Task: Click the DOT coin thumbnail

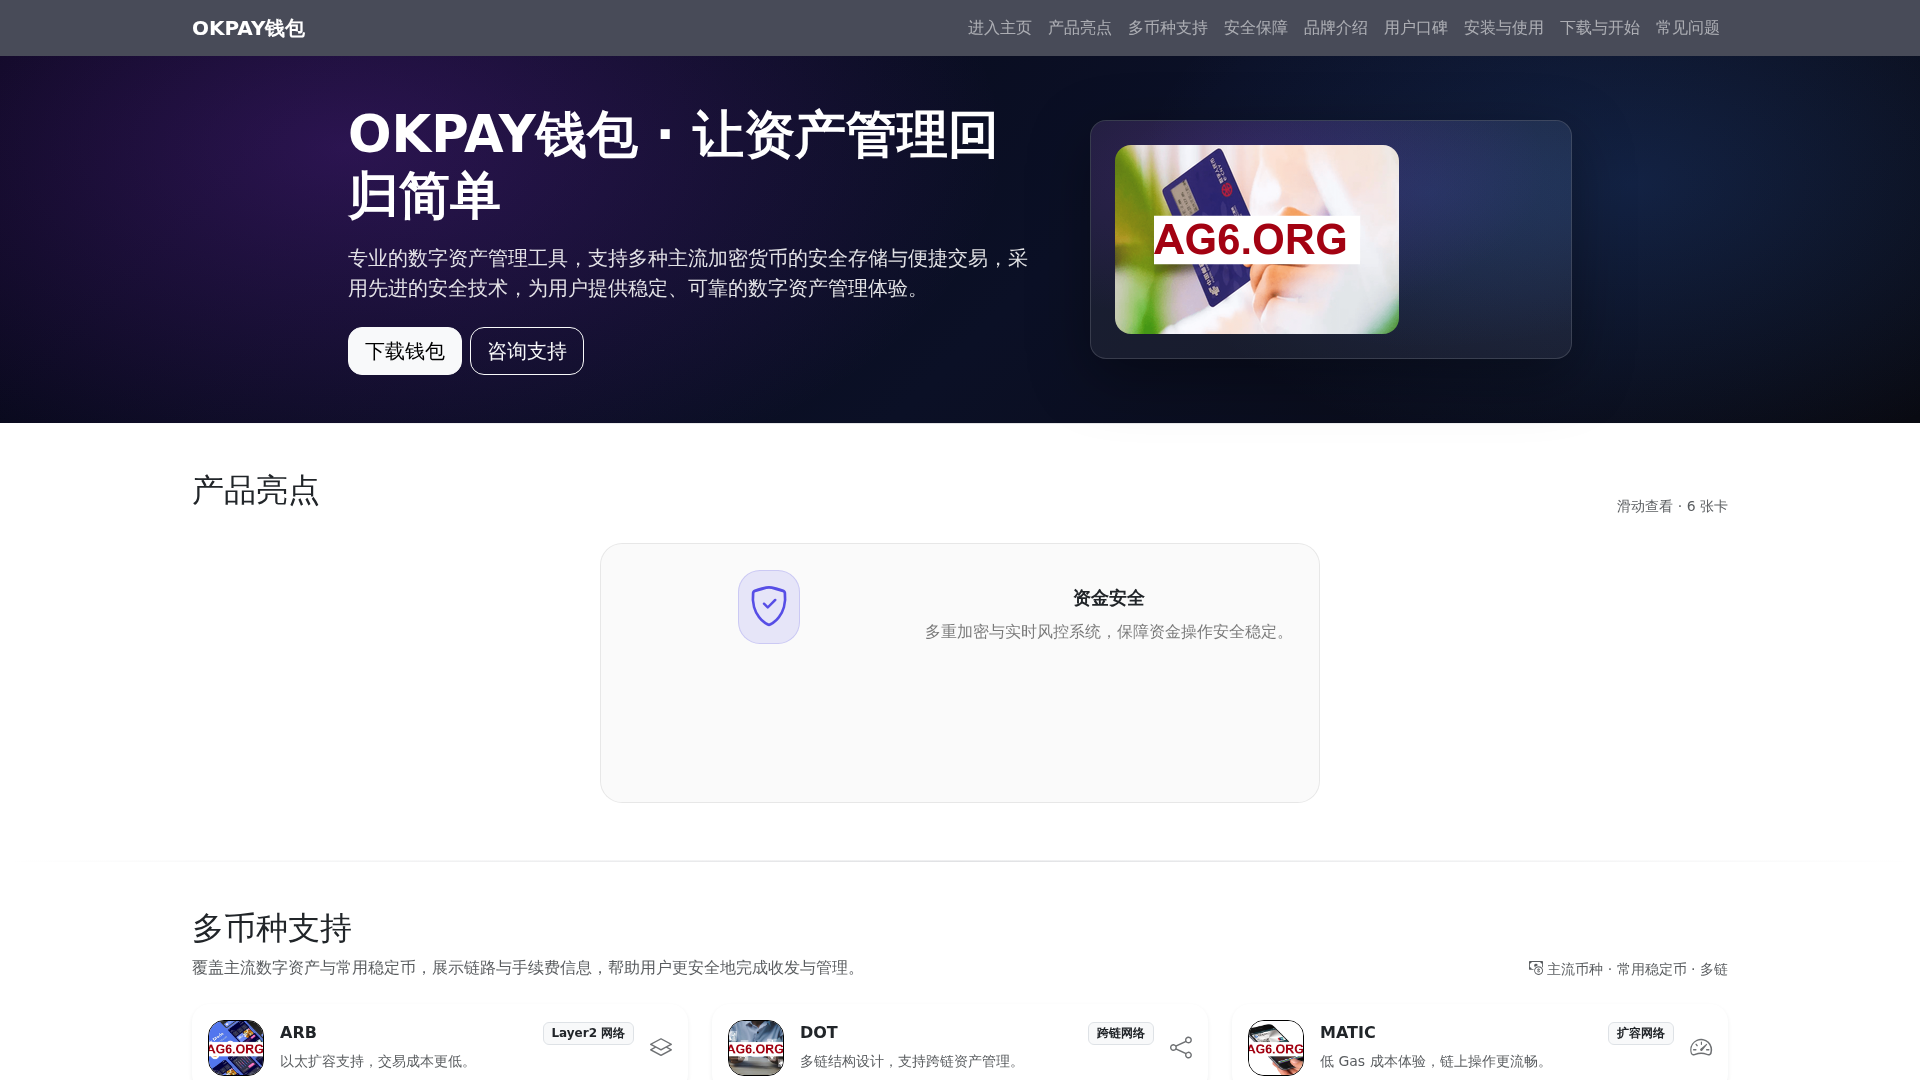Action: [756, 1048]
